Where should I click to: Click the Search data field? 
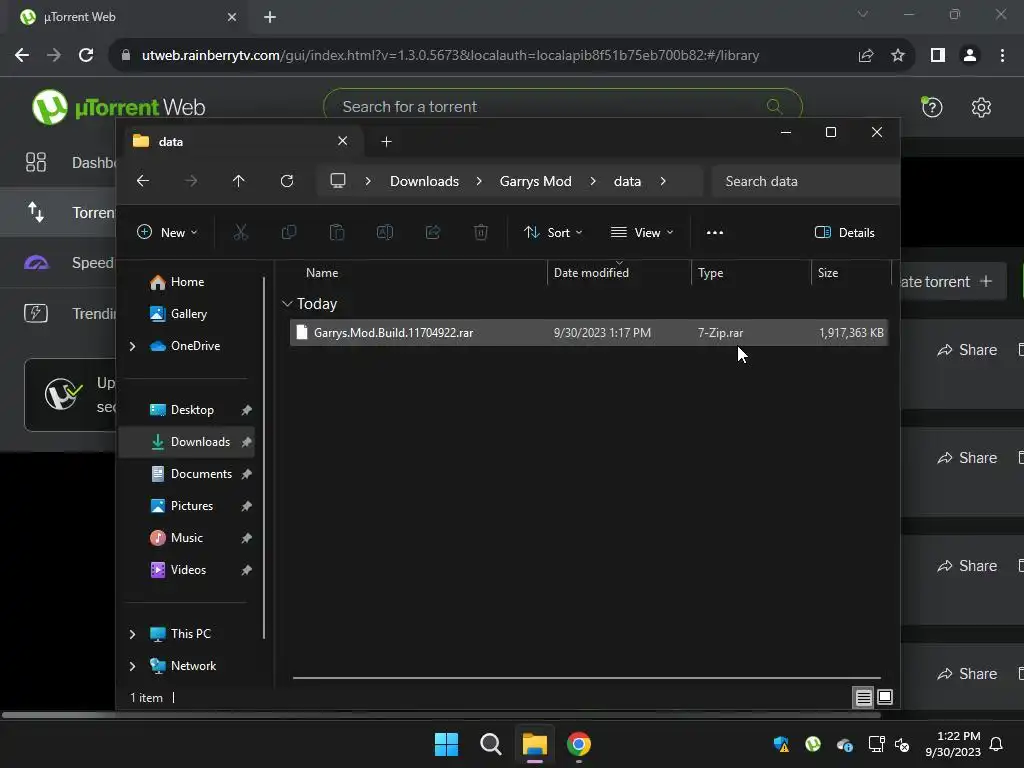(x=807, y=181)
